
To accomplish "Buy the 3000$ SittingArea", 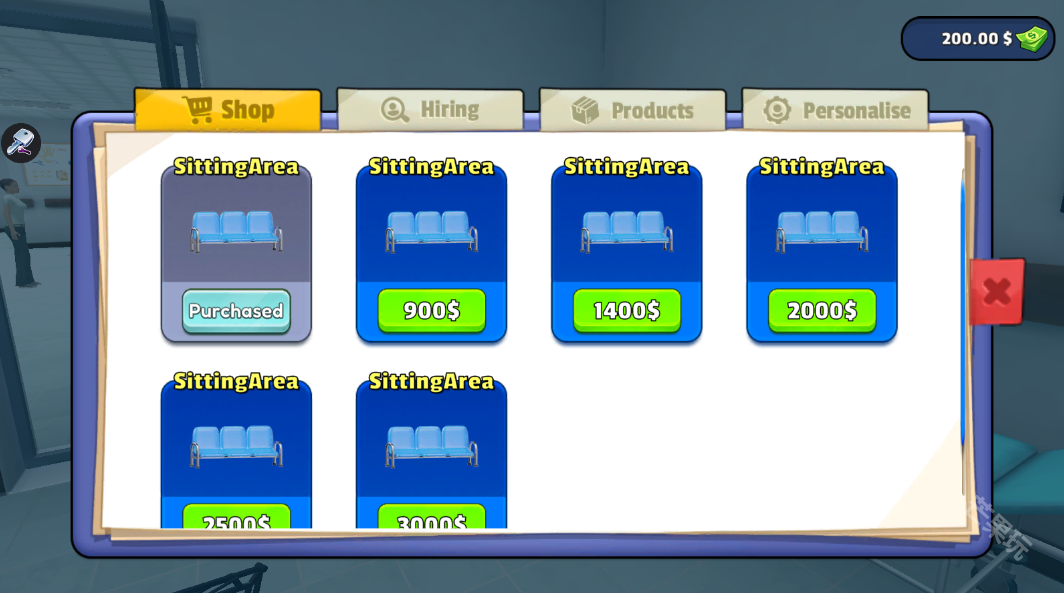I will [431, 518].
